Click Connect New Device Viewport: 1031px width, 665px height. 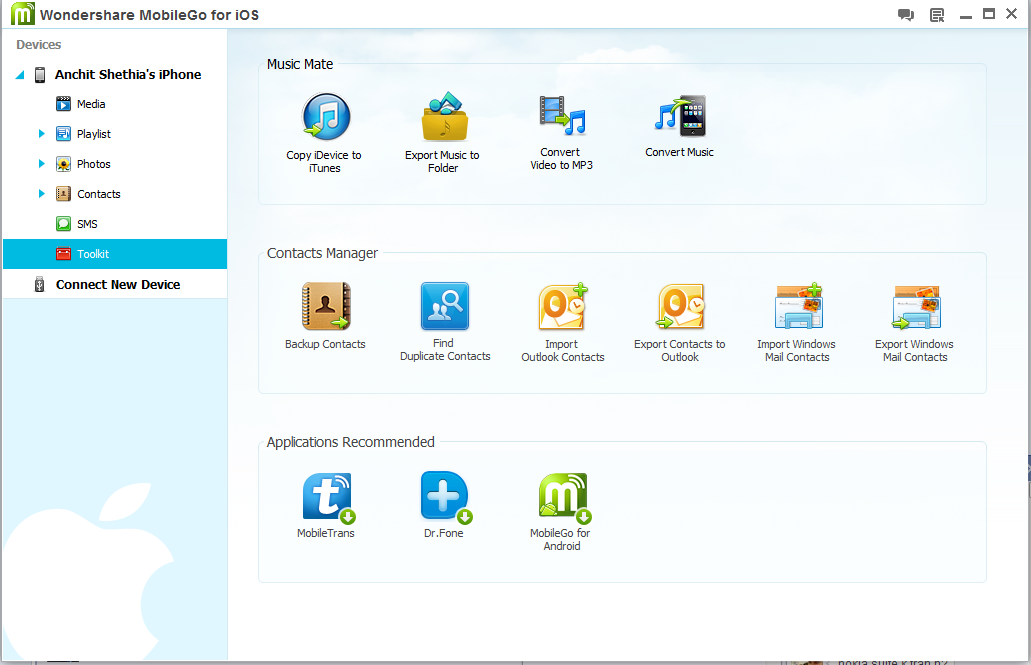pos(118,284)
